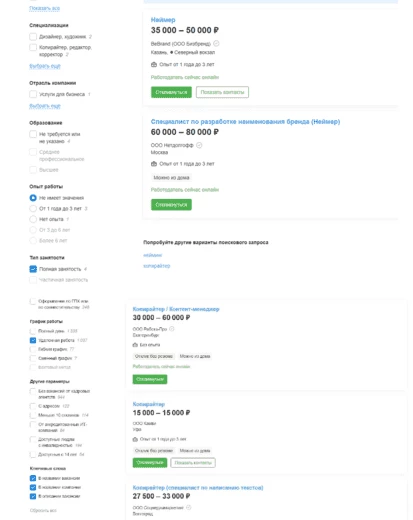Expand more specializations via Выбрать ещё
This screenshot has height=520, width=413.
[45, 66]
